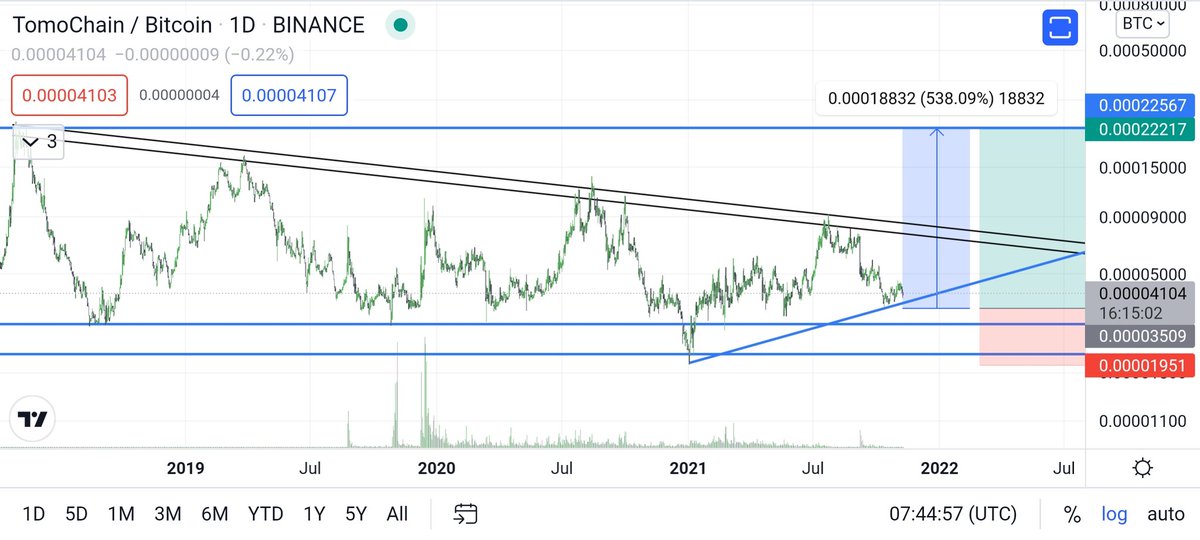The height and width of the screenshot is (540, 1200).
Task: Click the blue buy price 0.00004107
Action: (289, 97)
